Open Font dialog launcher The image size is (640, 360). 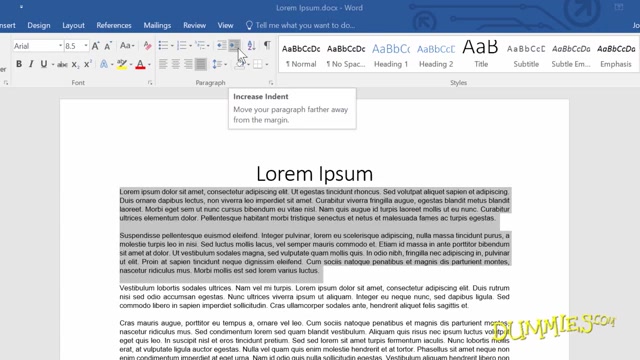[x=150, y=83]
